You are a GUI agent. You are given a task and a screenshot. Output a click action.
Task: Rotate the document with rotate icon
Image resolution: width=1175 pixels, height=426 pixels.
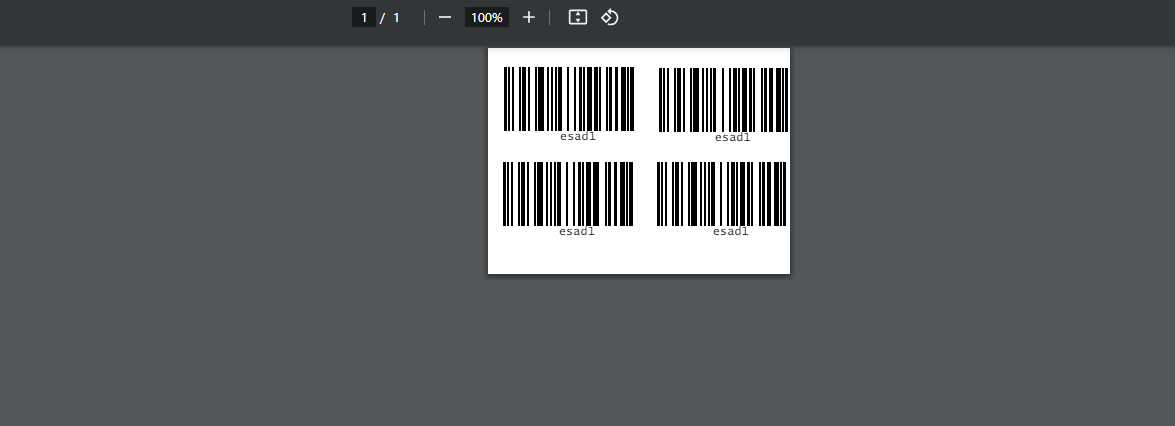[610, 17]
